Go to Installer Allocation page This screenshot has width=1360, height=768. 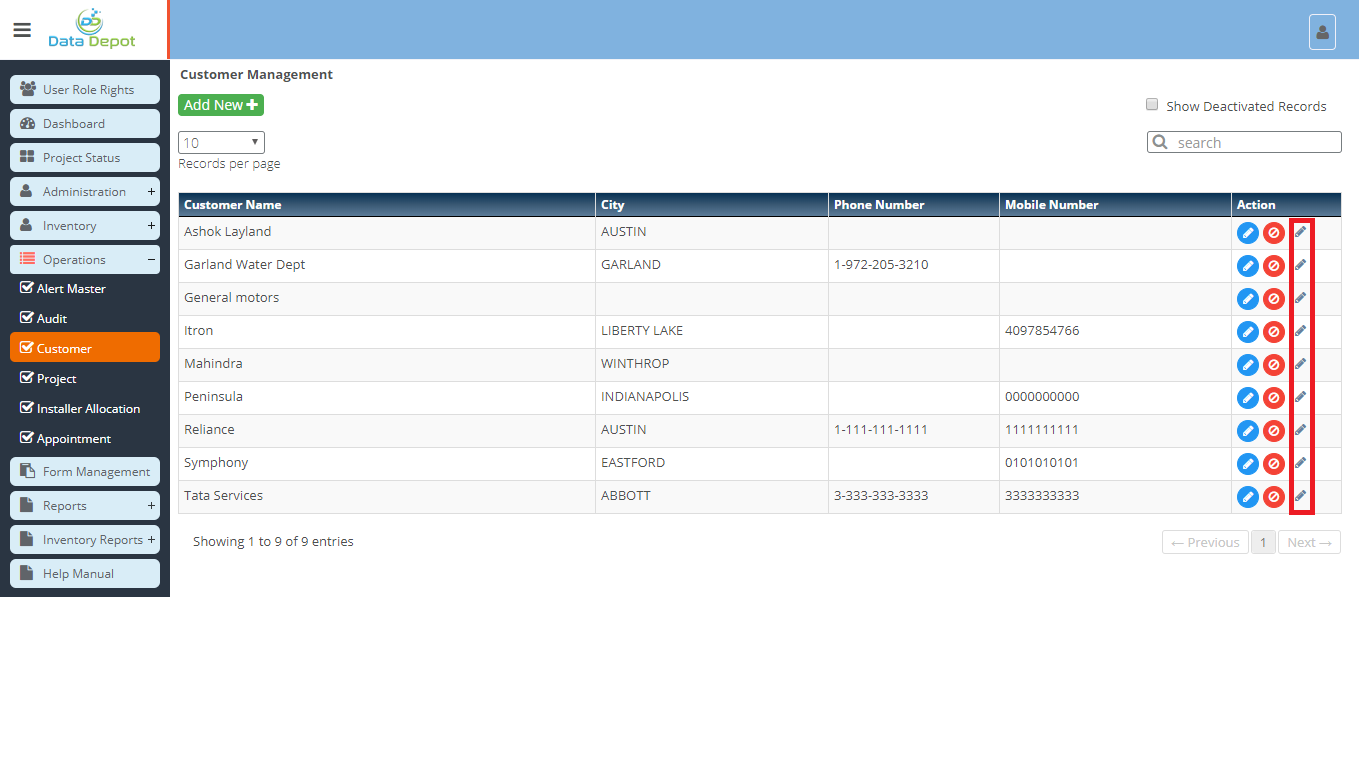(88, 409)
